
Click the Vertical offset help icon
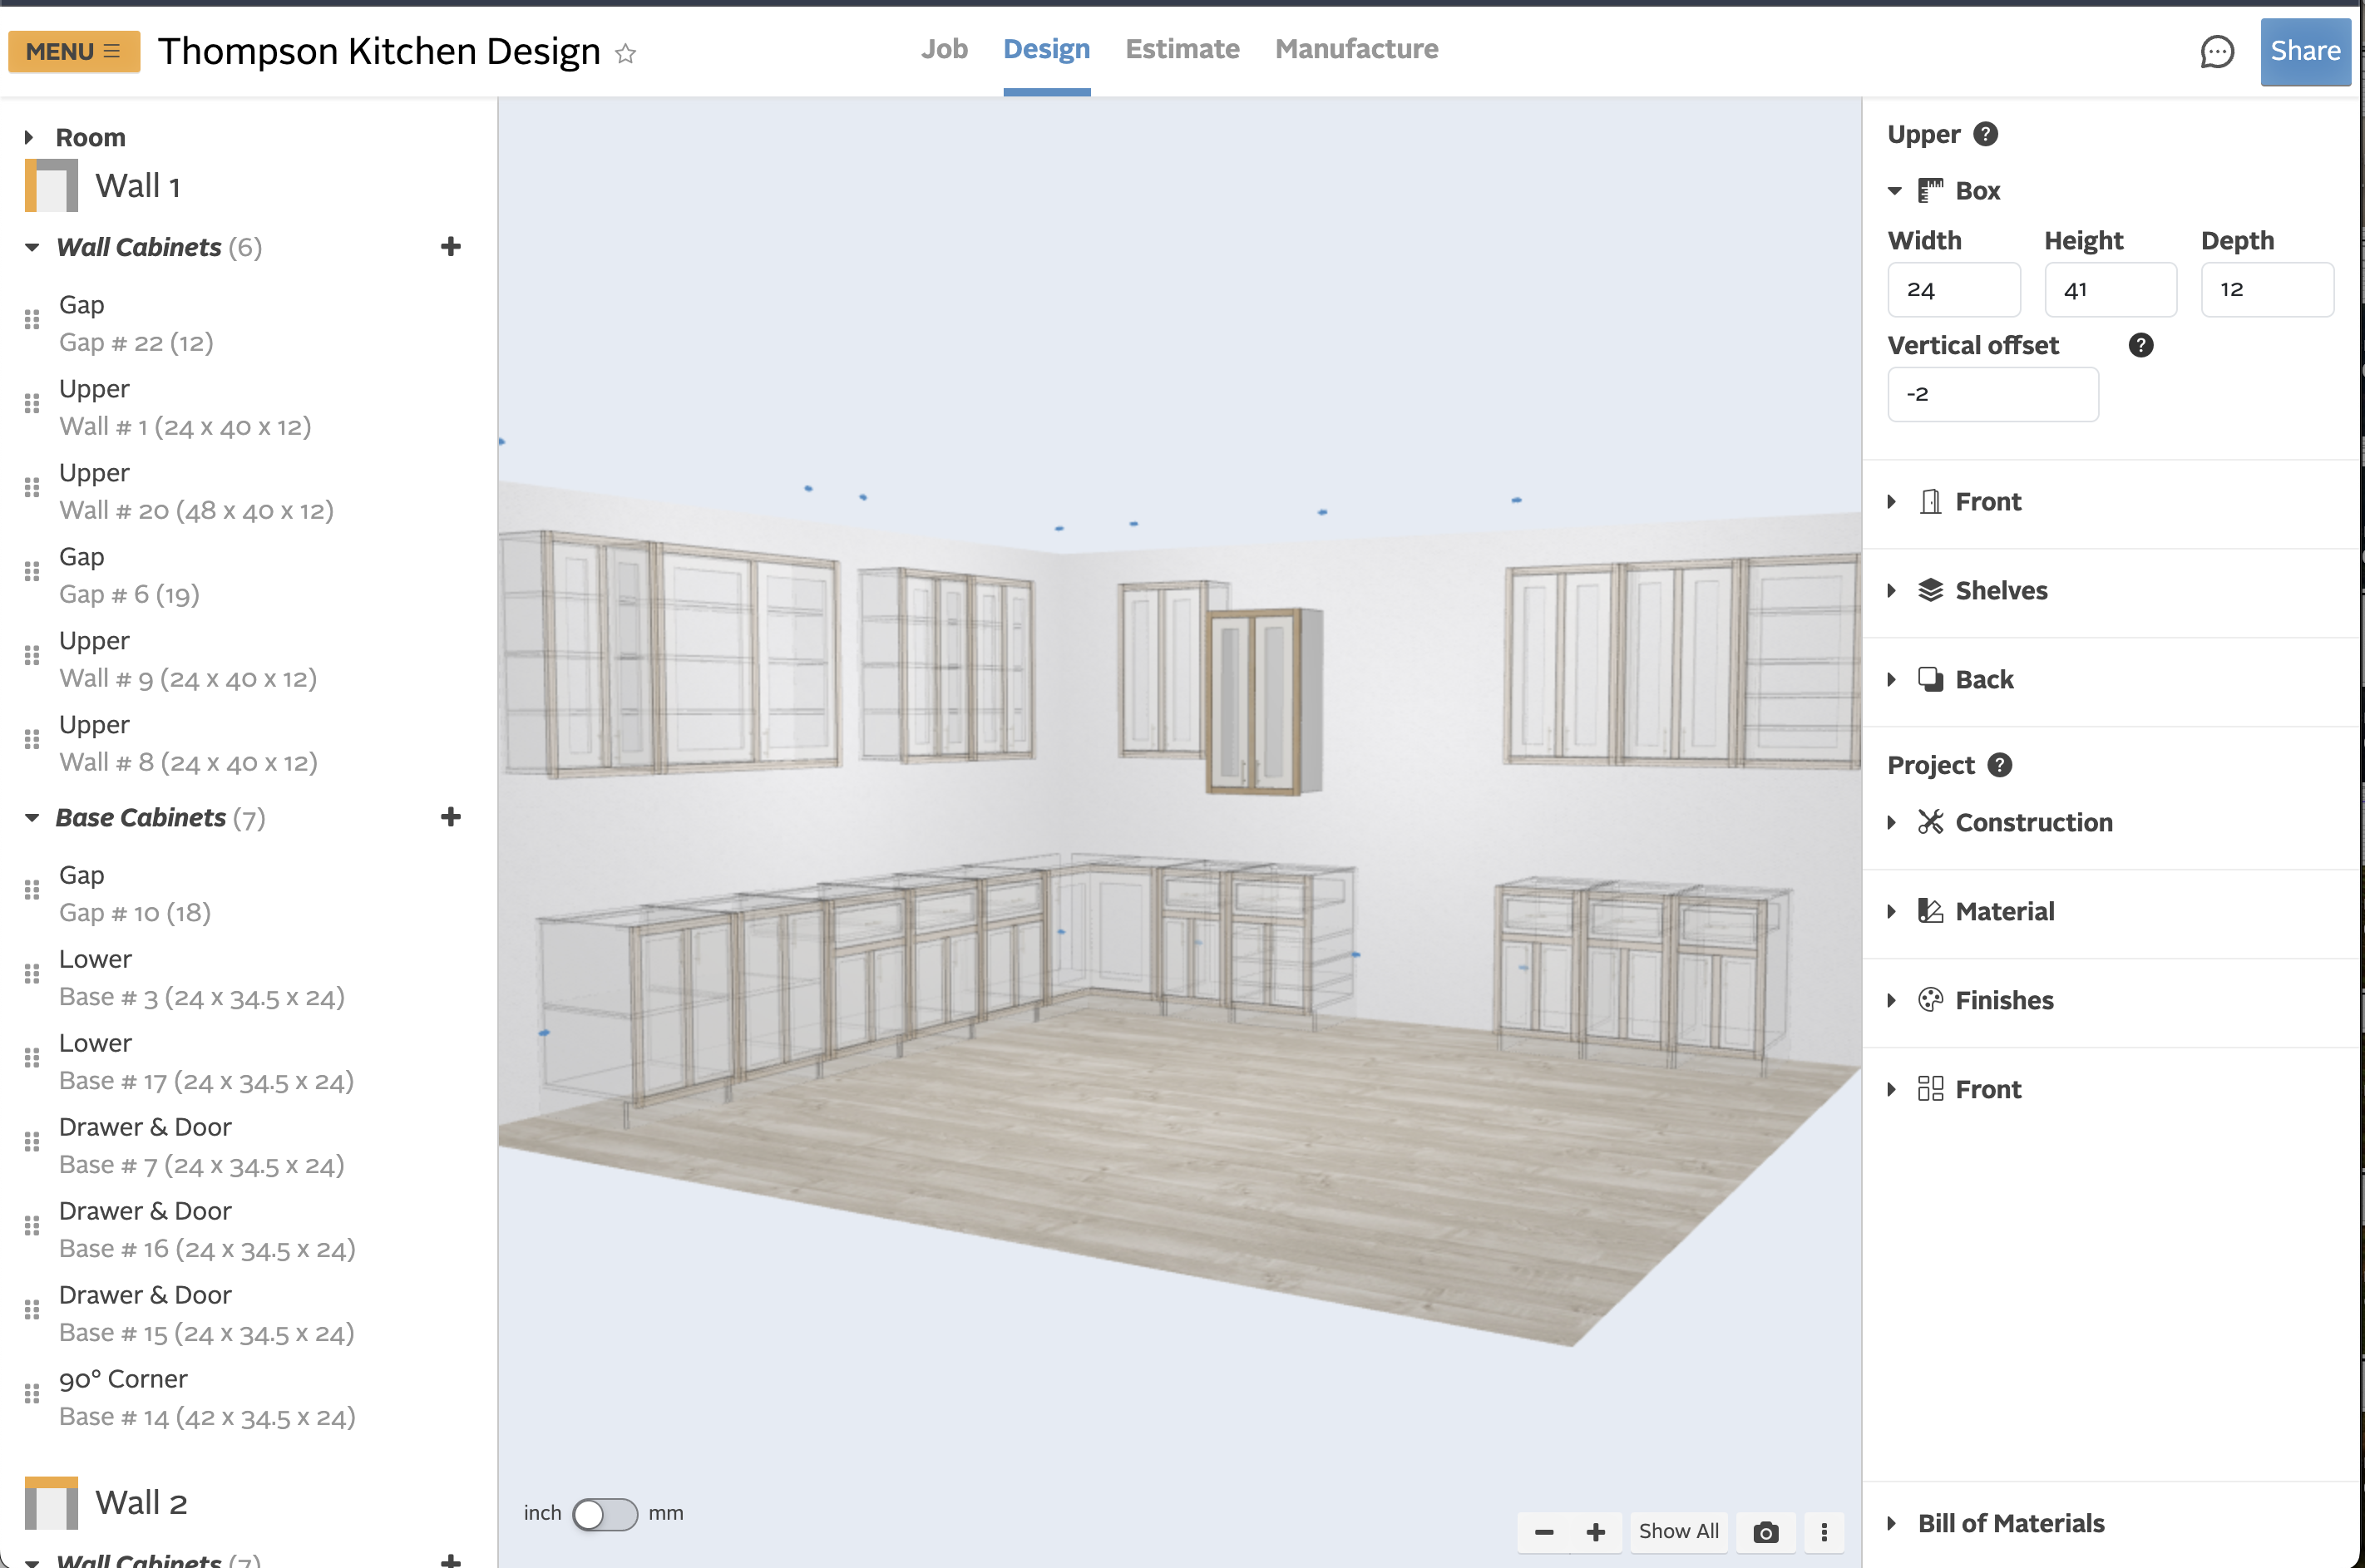pos(2140,345)
